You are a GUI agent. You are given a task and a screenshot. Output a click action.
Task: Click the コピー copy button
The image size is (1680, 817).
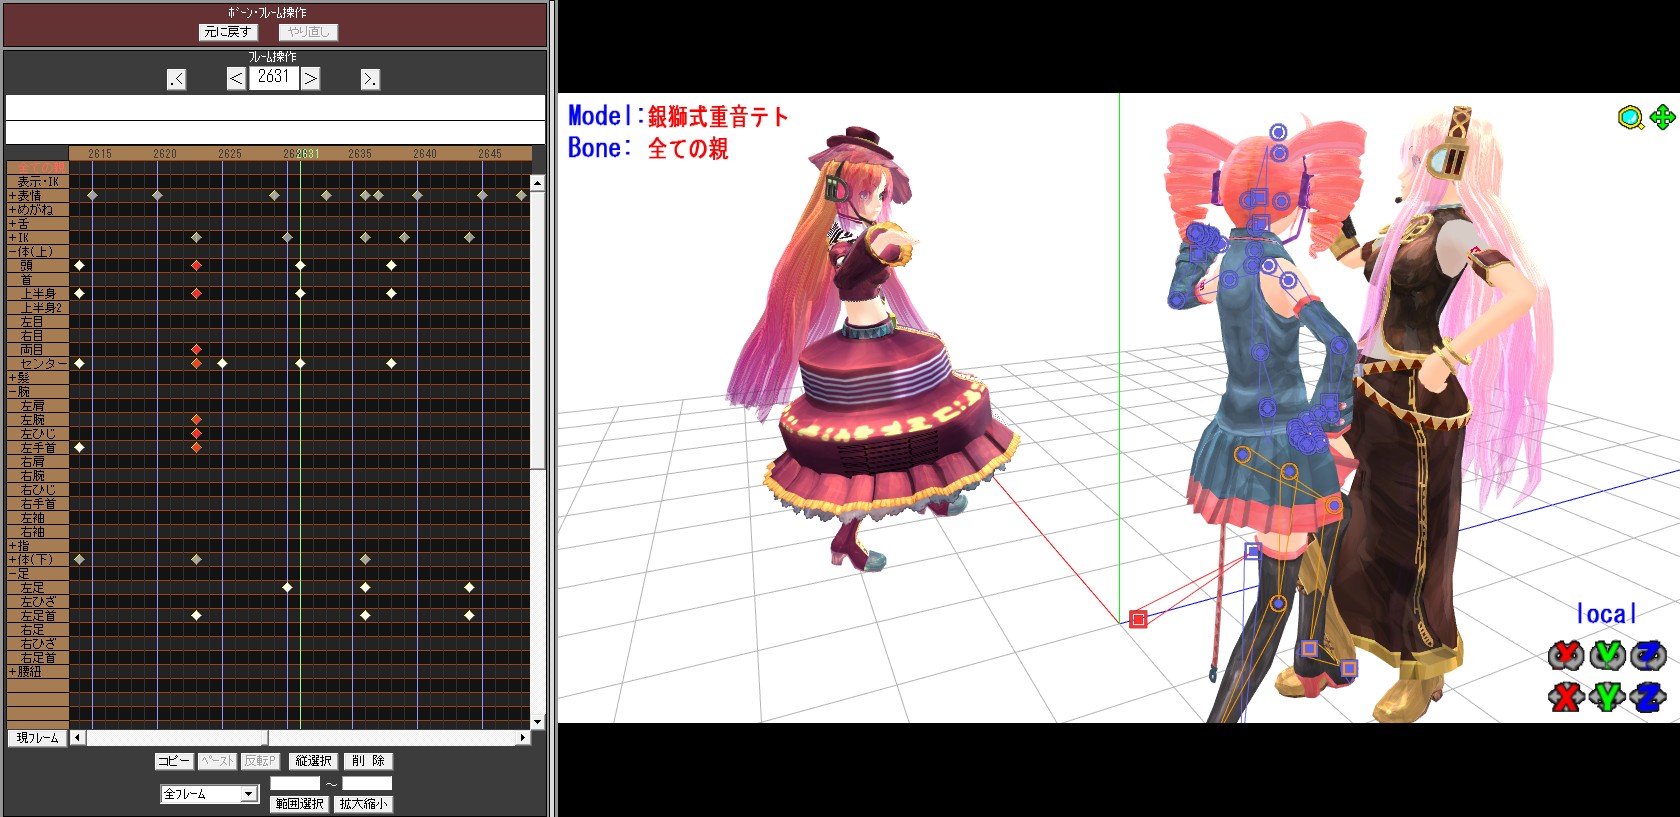coord(174,761)
